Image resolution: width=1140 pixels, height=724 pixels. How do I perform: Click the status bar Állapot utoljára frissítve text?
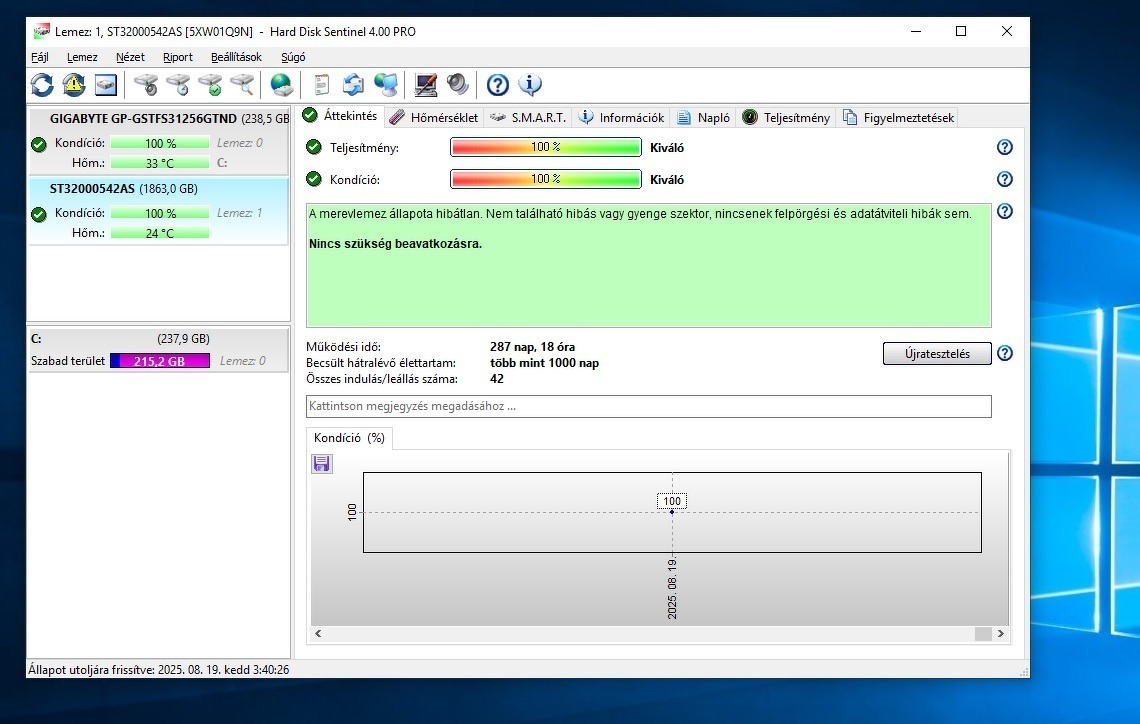pyautogui.click(x=158, y=670)
